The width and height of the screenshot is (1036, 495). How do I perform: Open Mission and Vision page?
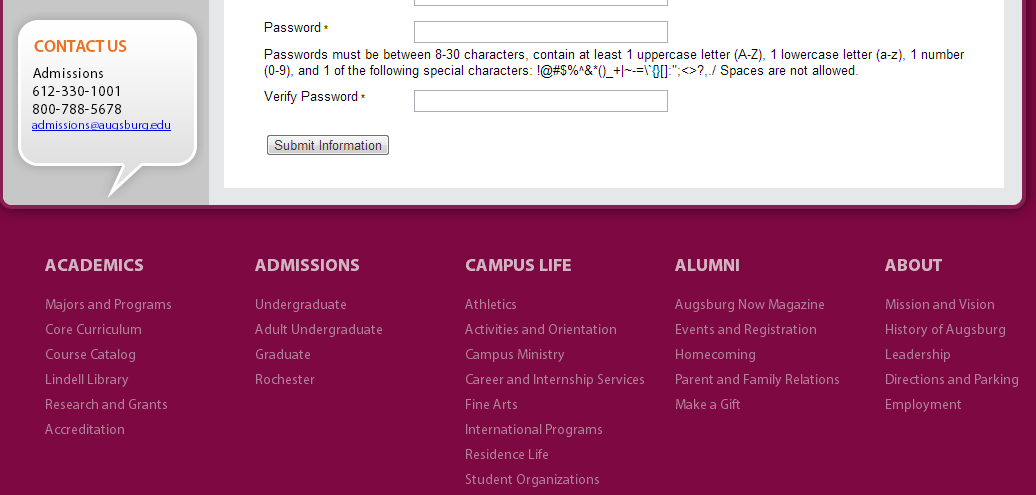[939, 304]
